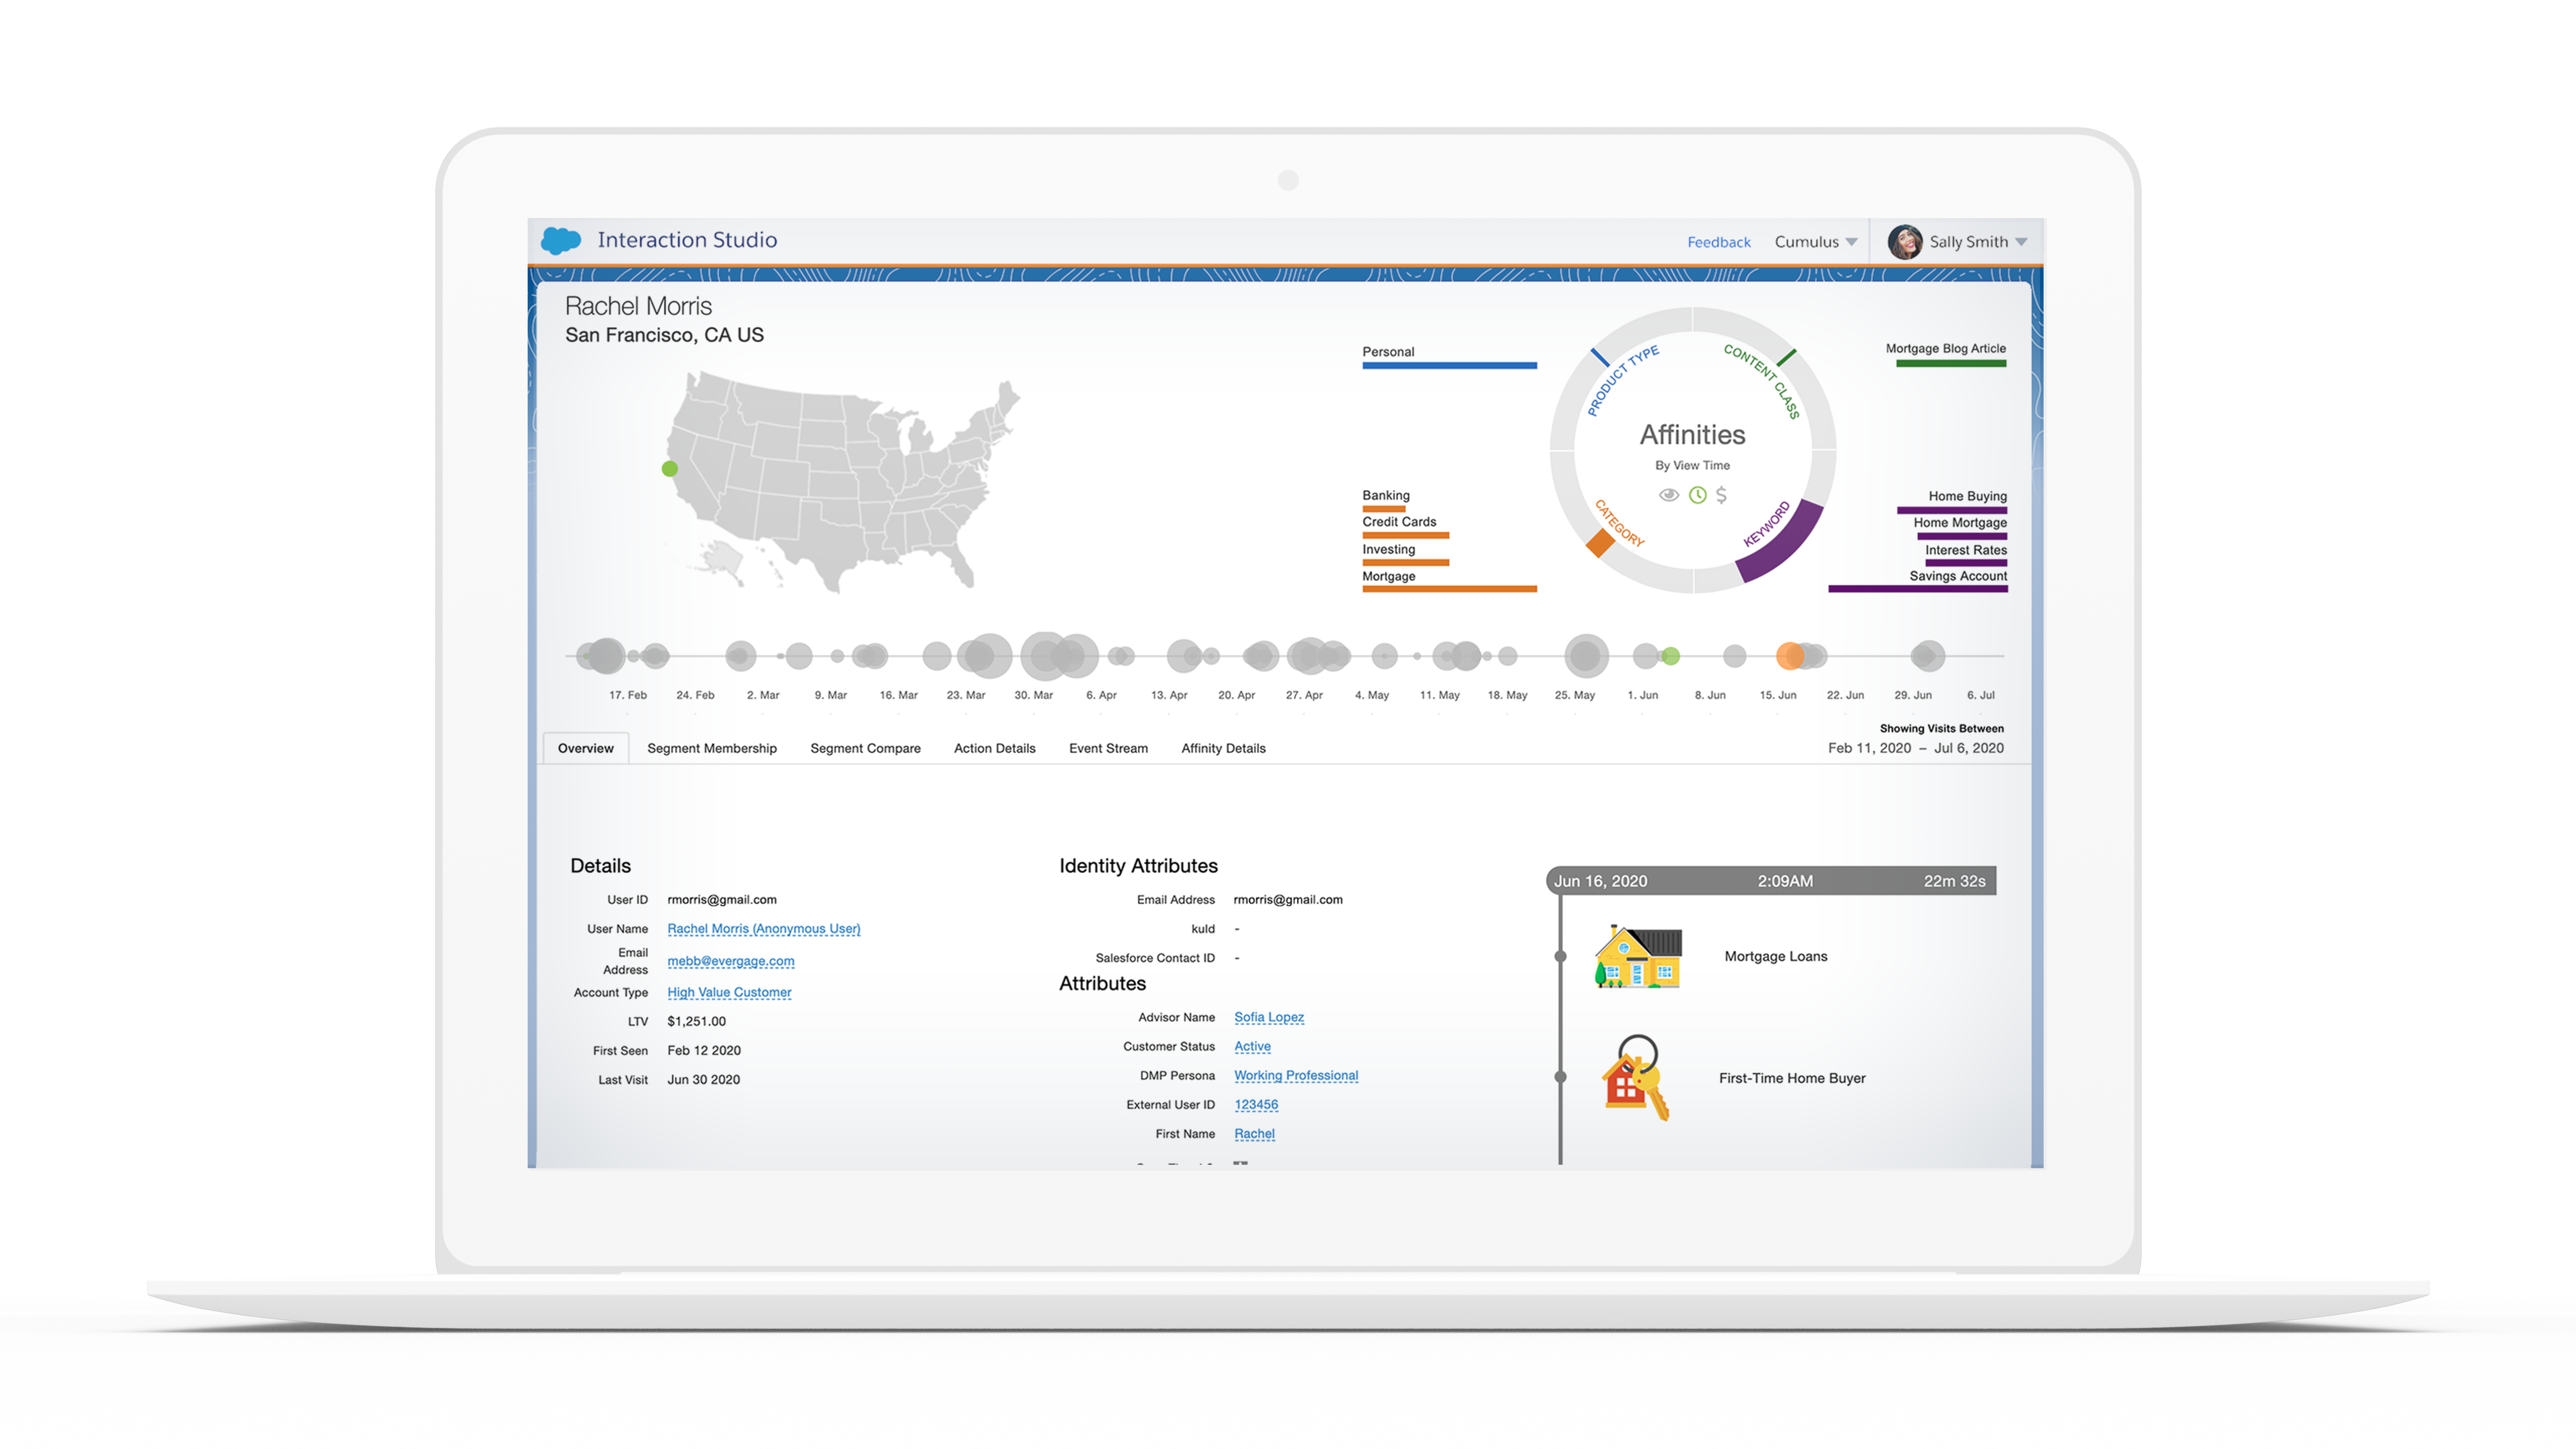2576x1449 pixels.
Task: Click the $1,251.00 LTV value
Action: tap(696, 1021)
